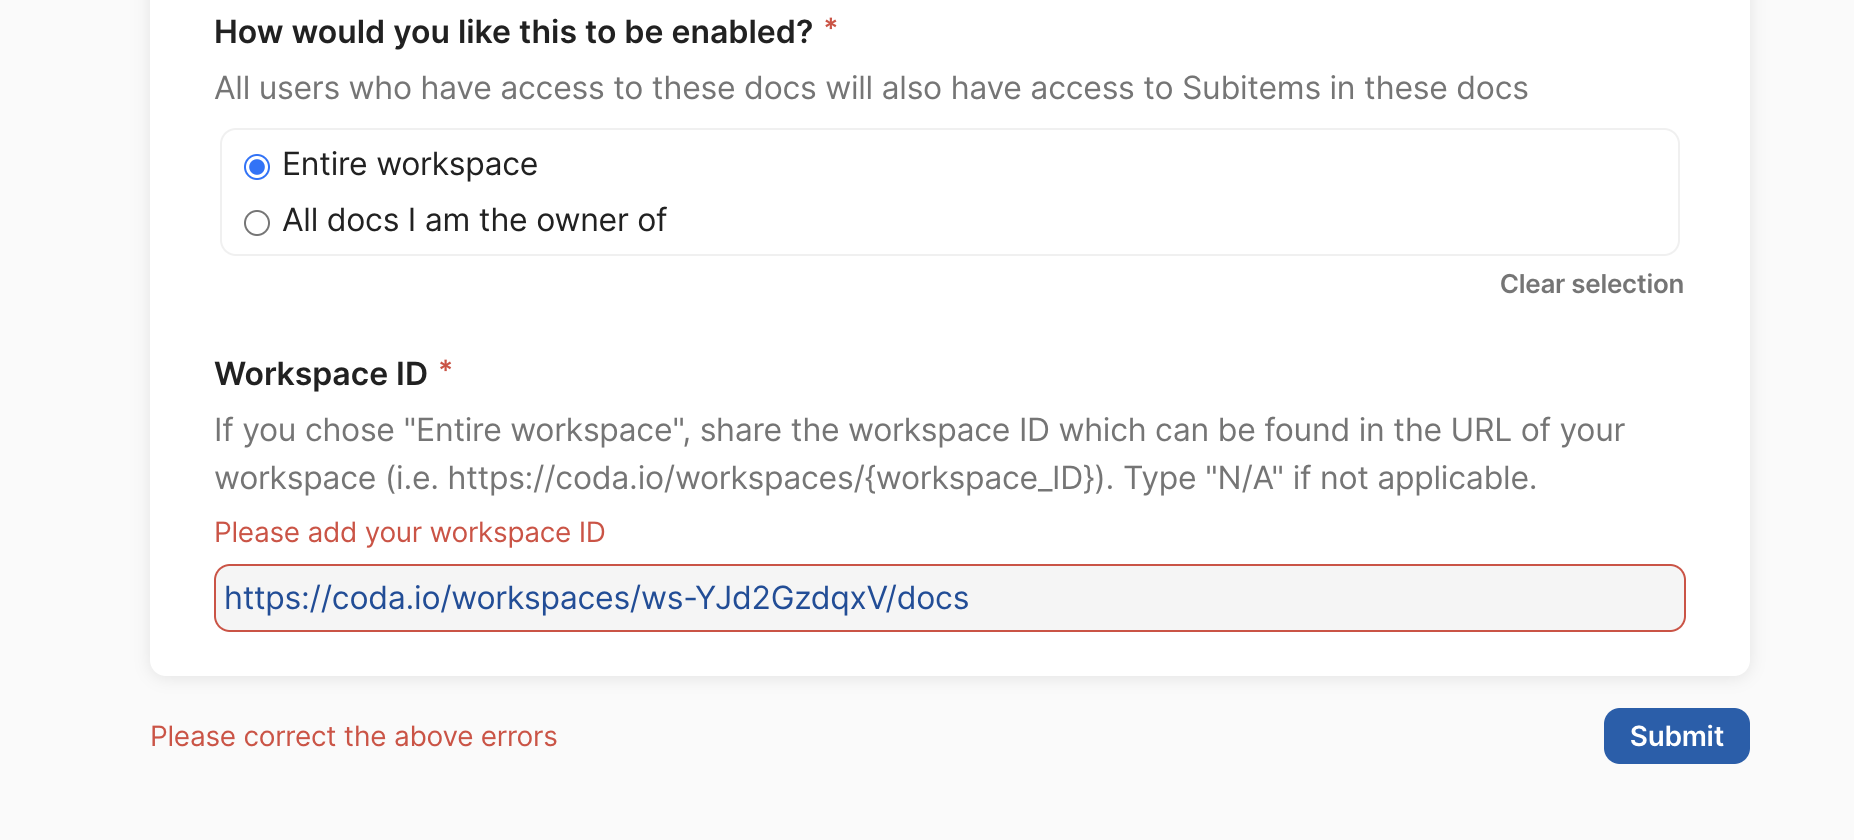The height and width of the screenshot is (840, 1854).
Task: Click the 'How would you like this to be enabled?' heading
Action: point(513,32)
